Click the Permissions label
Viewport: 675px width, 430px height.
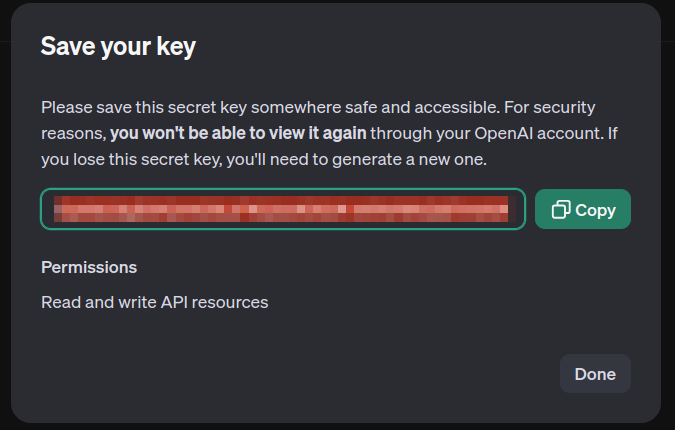[89, 267]
